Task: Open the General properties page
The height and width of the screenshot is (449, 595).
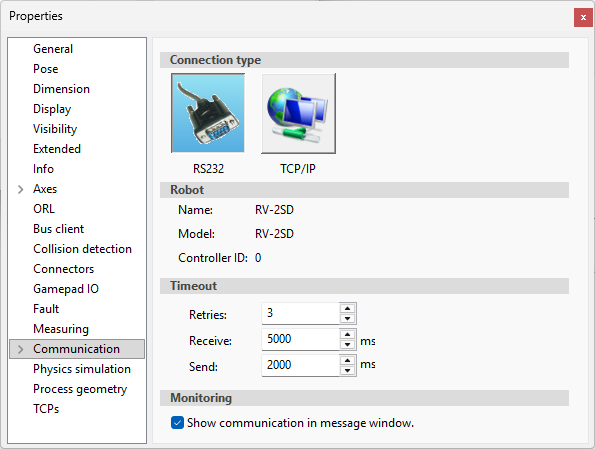Action: (53, 49)
